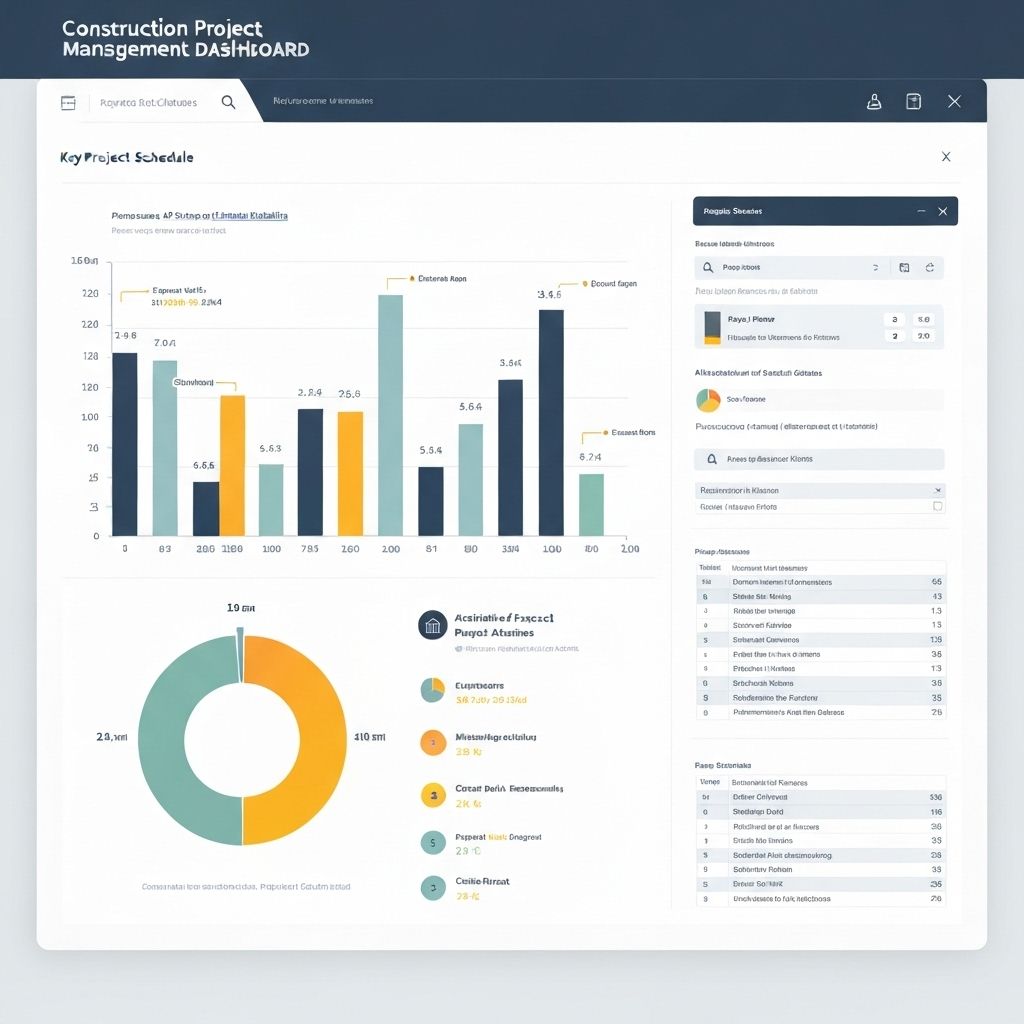This screenshot has width=1024, height=1024.
Task: Select the orange circle legend item in donut legend
Action: click(x=432, y=742)
